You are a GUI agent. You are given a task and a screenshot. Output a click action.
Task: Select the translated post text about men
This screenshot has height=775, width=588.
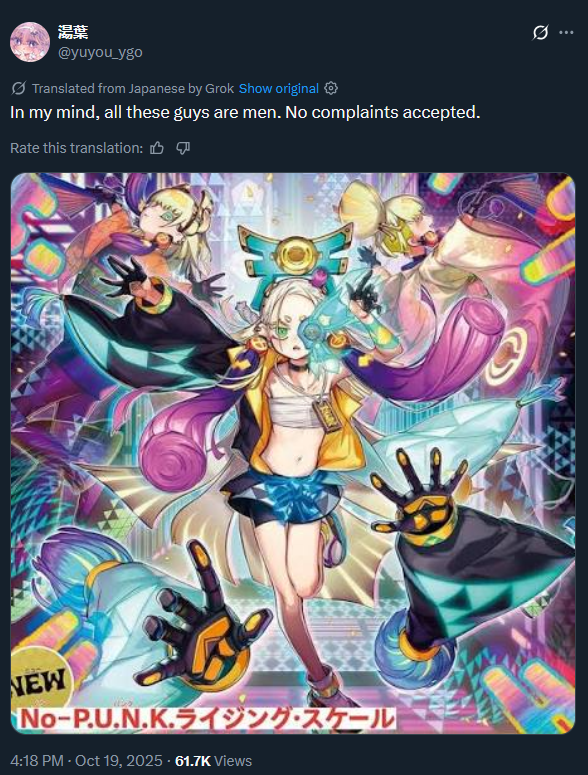(x=245, y=112)
